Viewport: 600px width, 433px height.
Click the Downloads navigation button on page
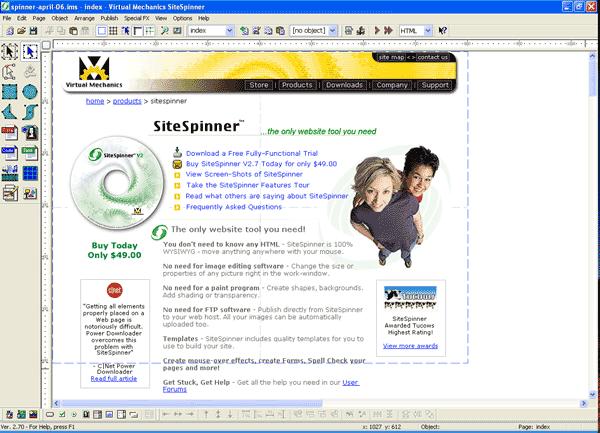coord(344,85)
